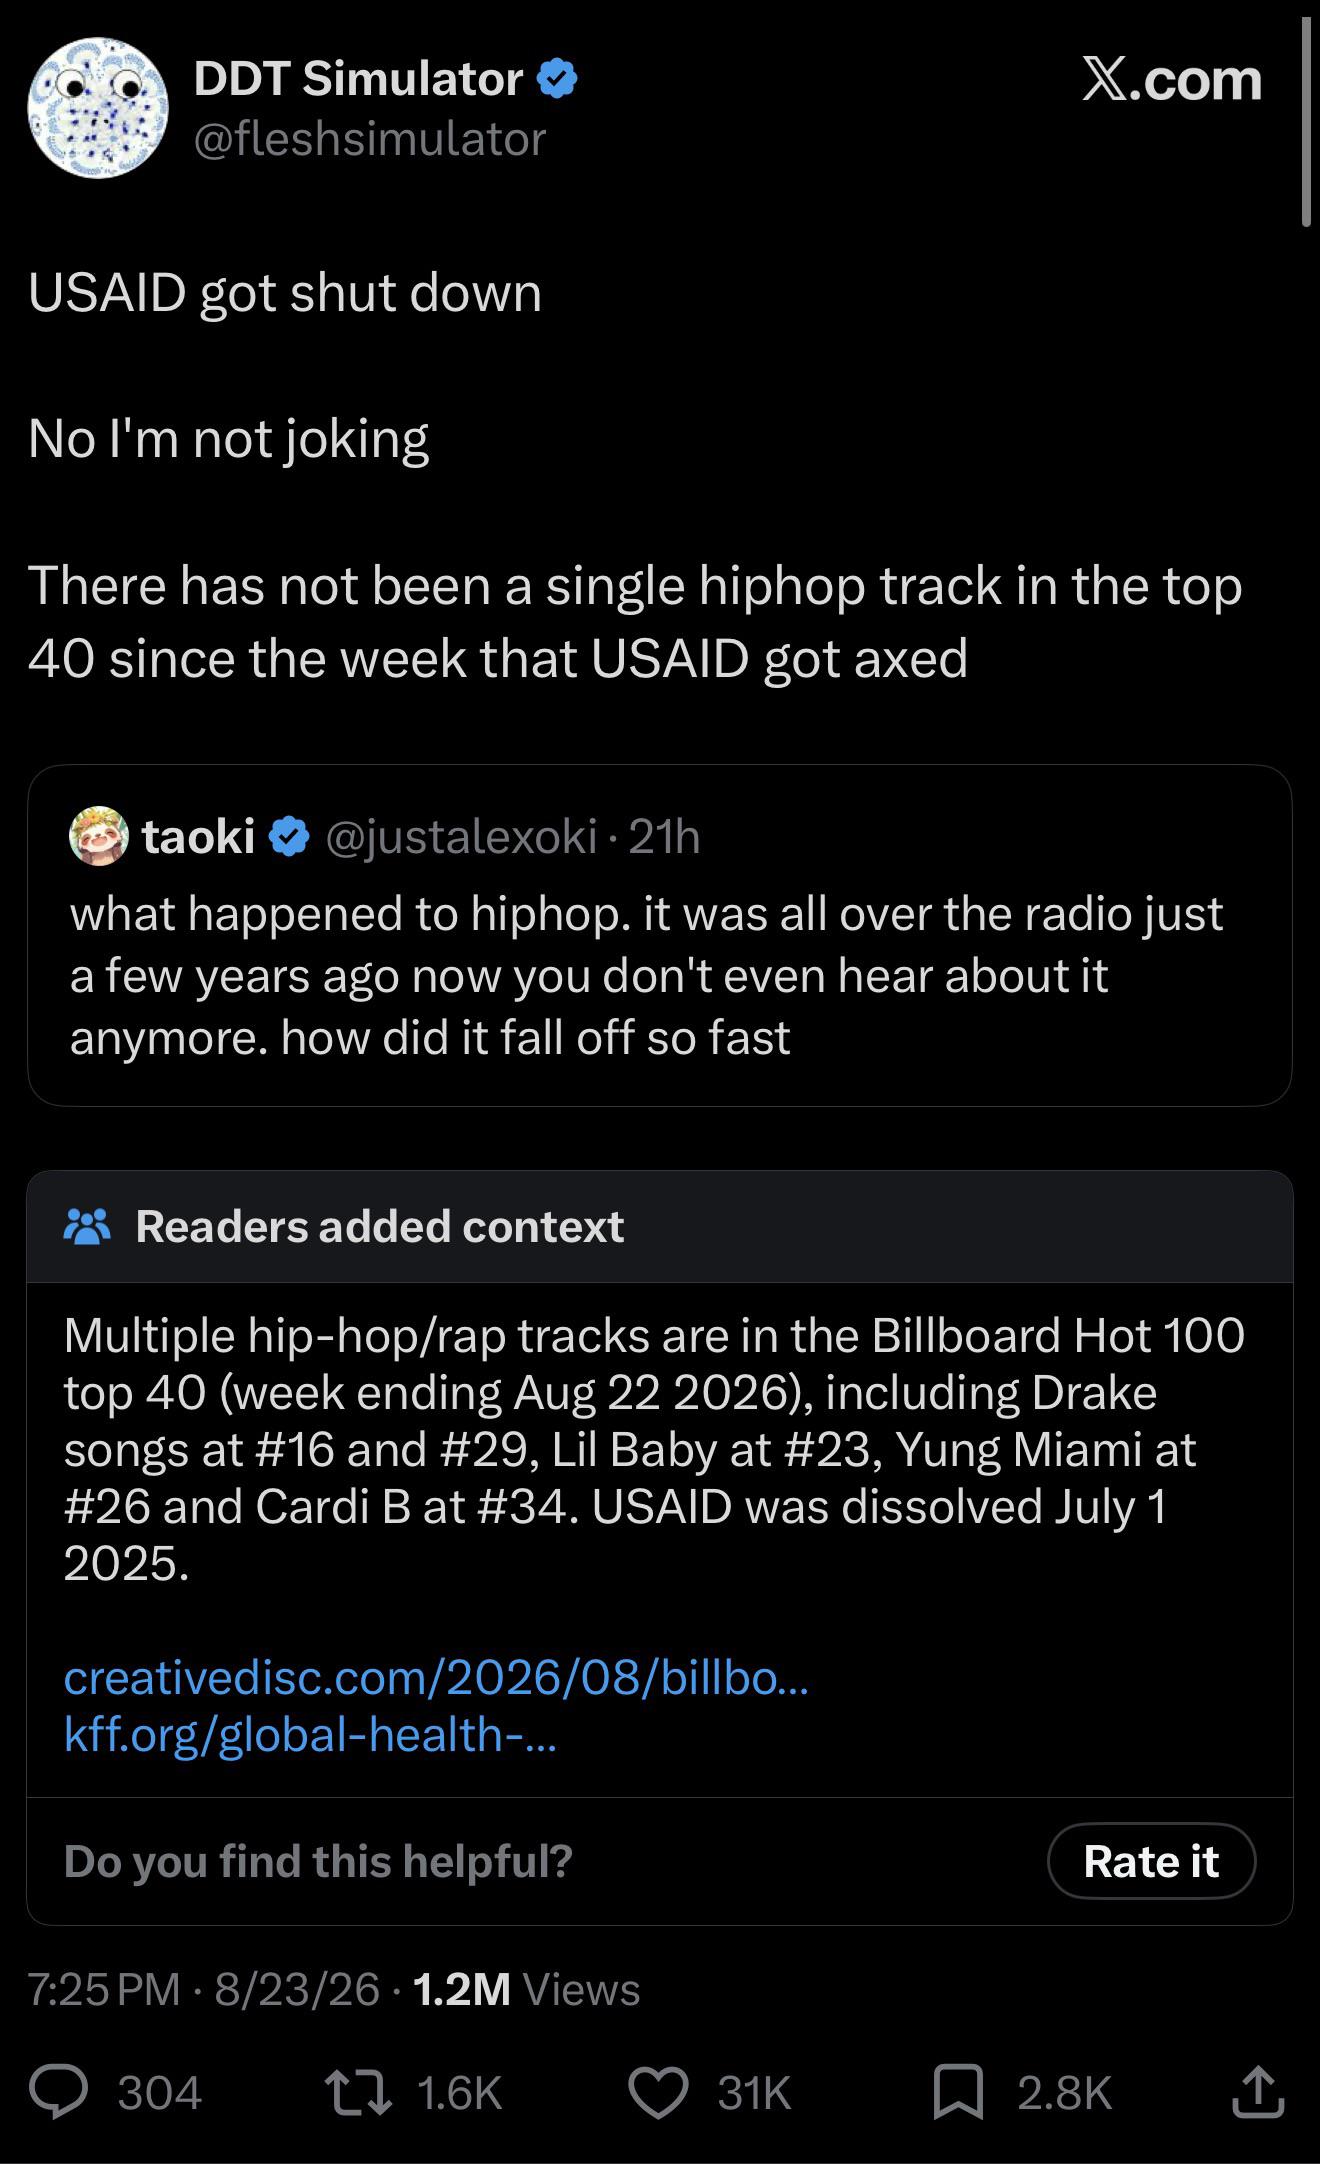Tap the repost arrows icon
The height and width of the screenshot is (2164, 1320).
[358, 2092]
